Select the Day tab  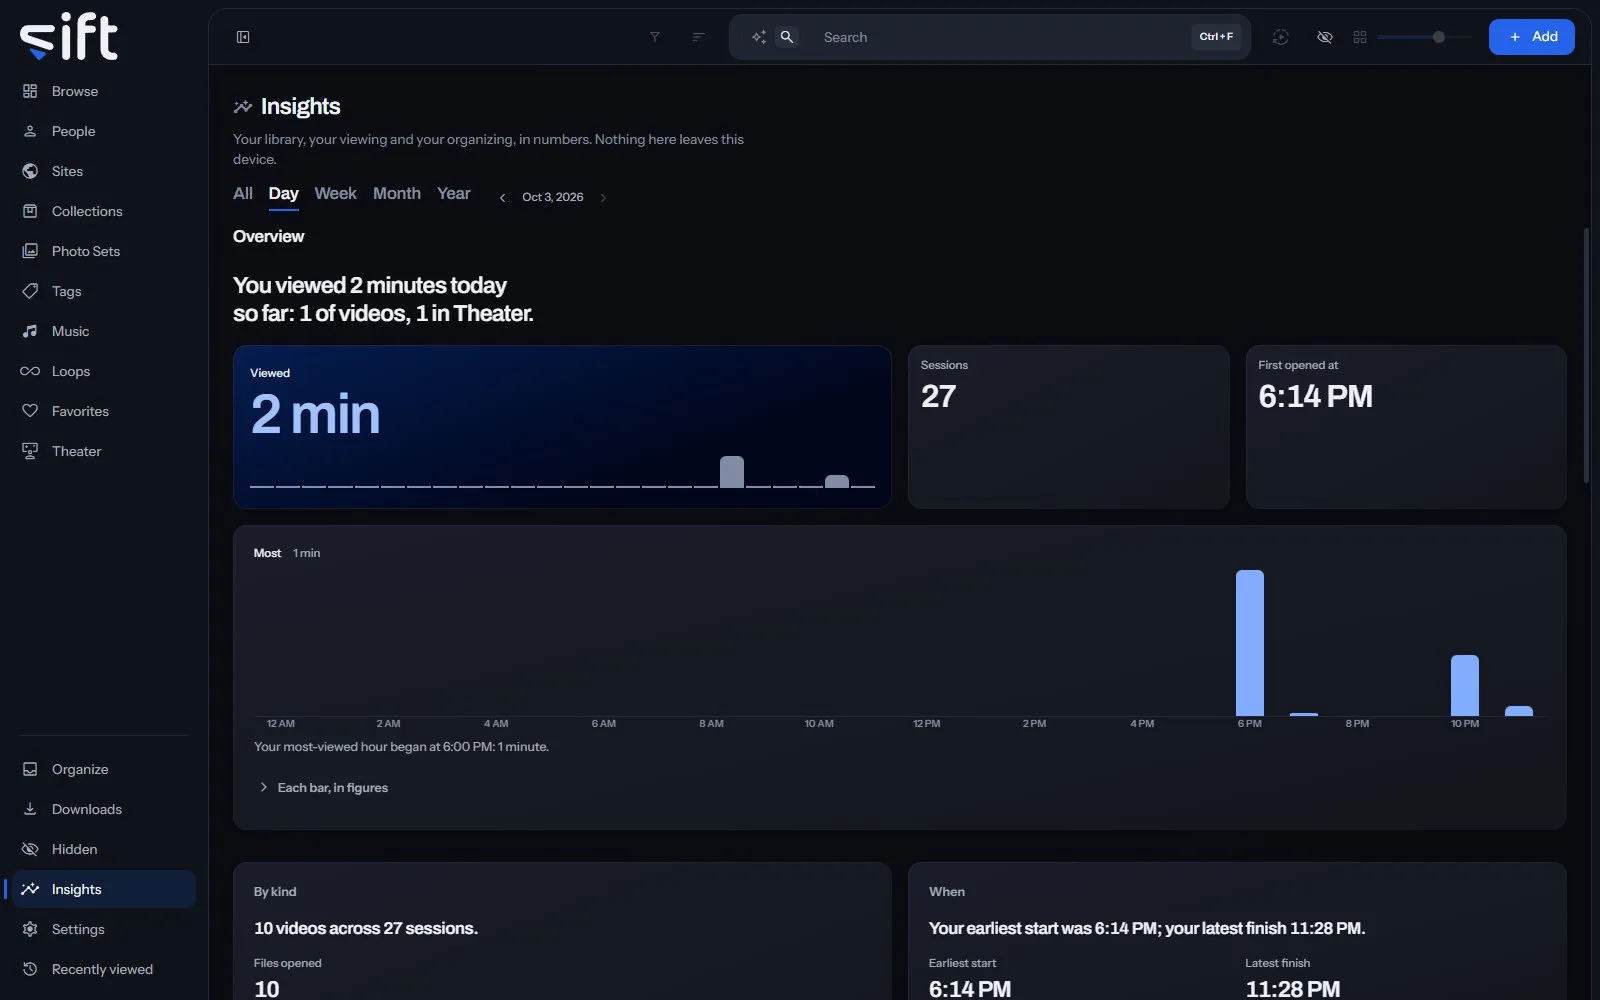(x=284, y=194)
